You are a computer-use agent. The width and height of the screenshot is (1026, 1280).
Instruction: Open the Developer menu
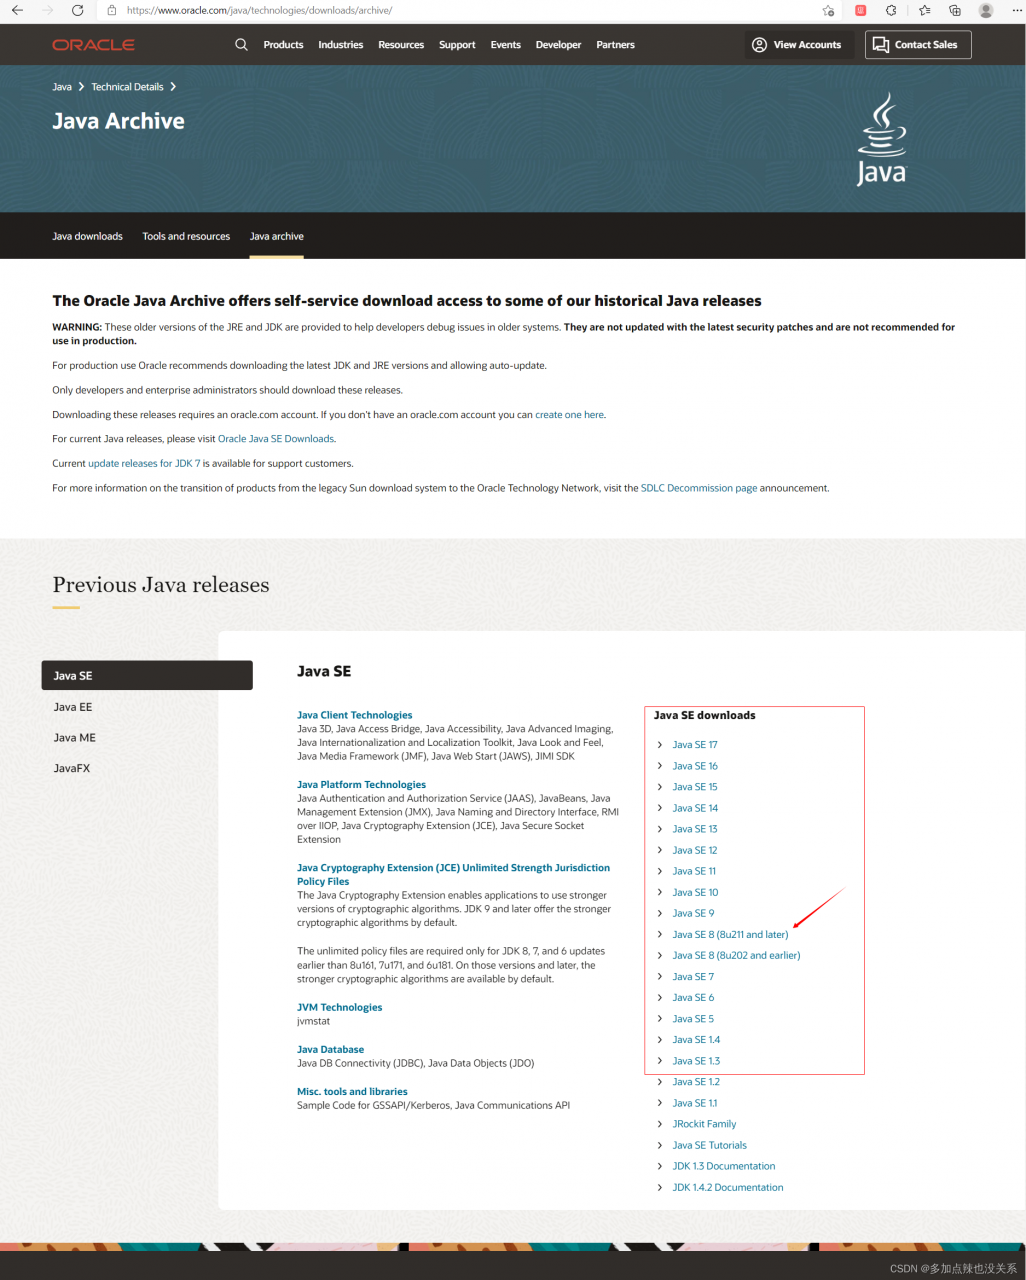[558, 45]
